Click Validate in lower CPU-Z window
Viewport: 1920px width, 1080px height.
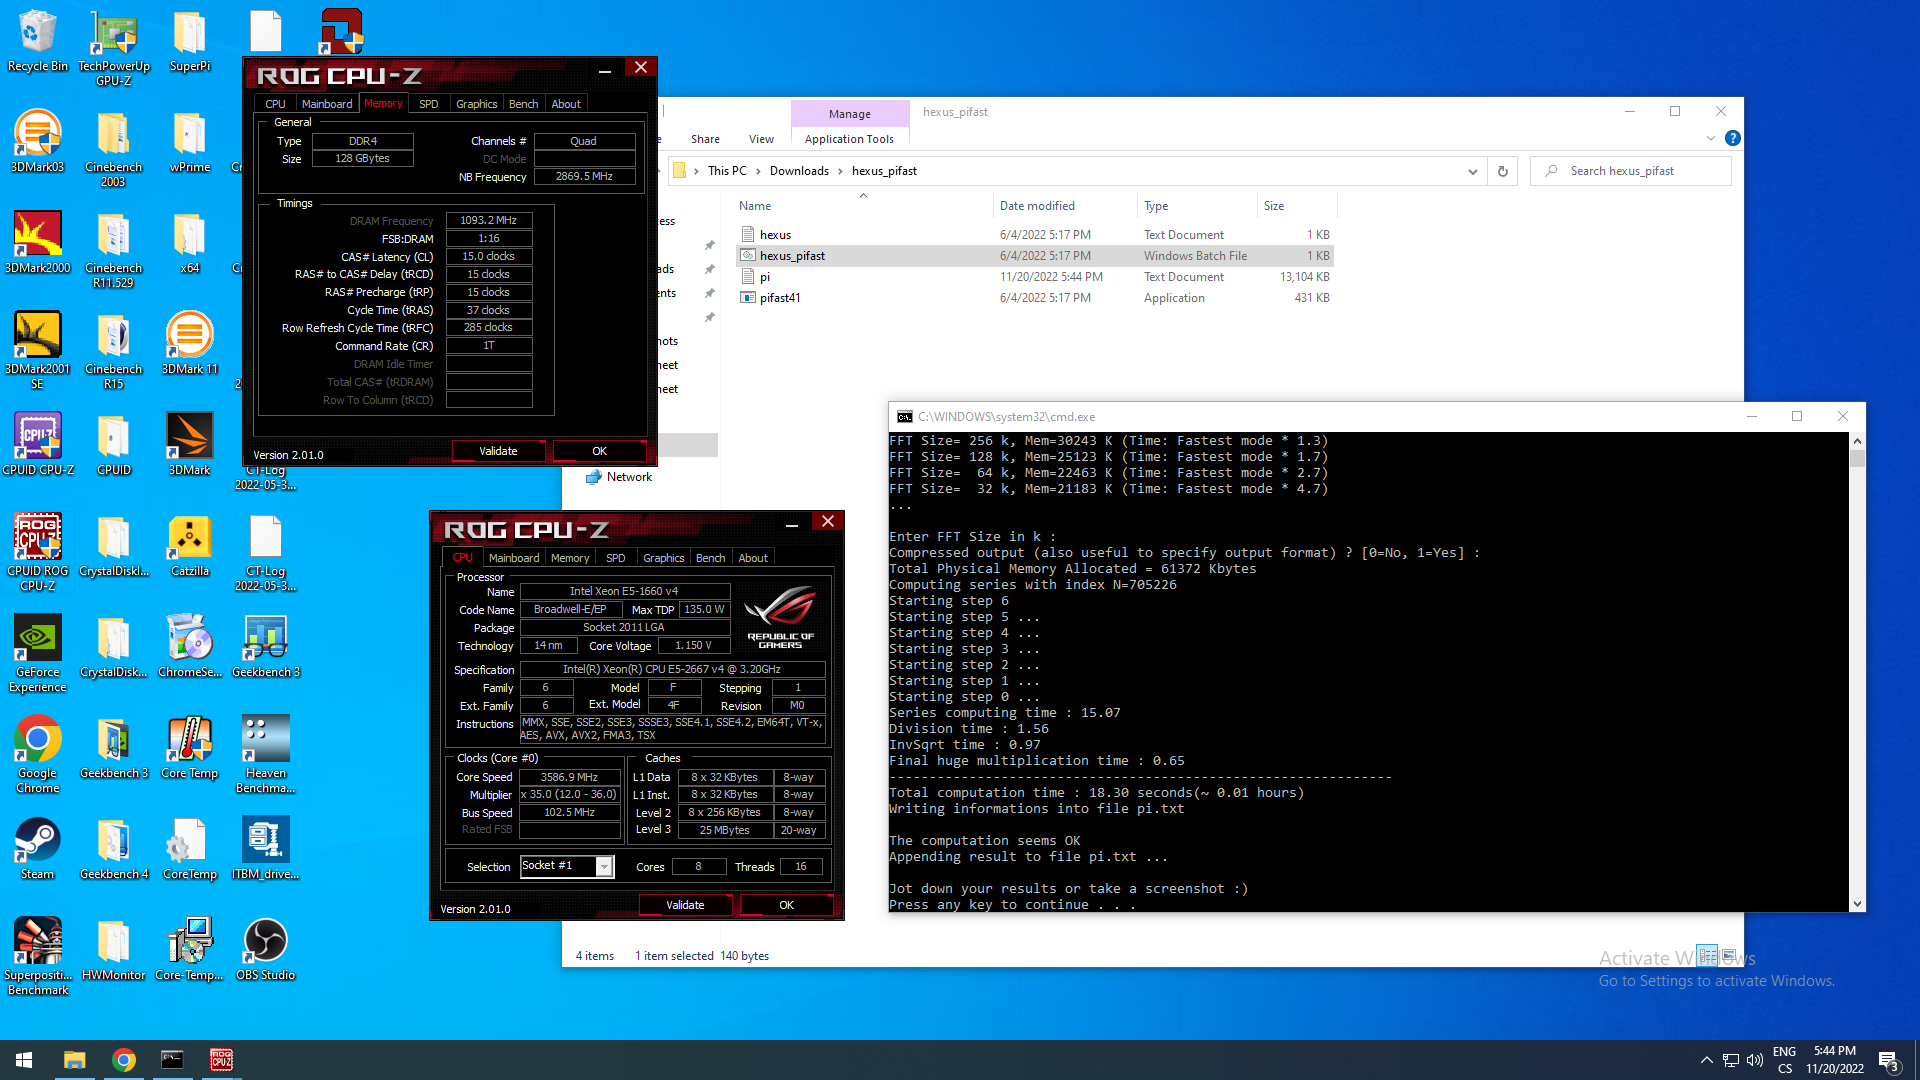pyautogui.click(x=685, y=905)
